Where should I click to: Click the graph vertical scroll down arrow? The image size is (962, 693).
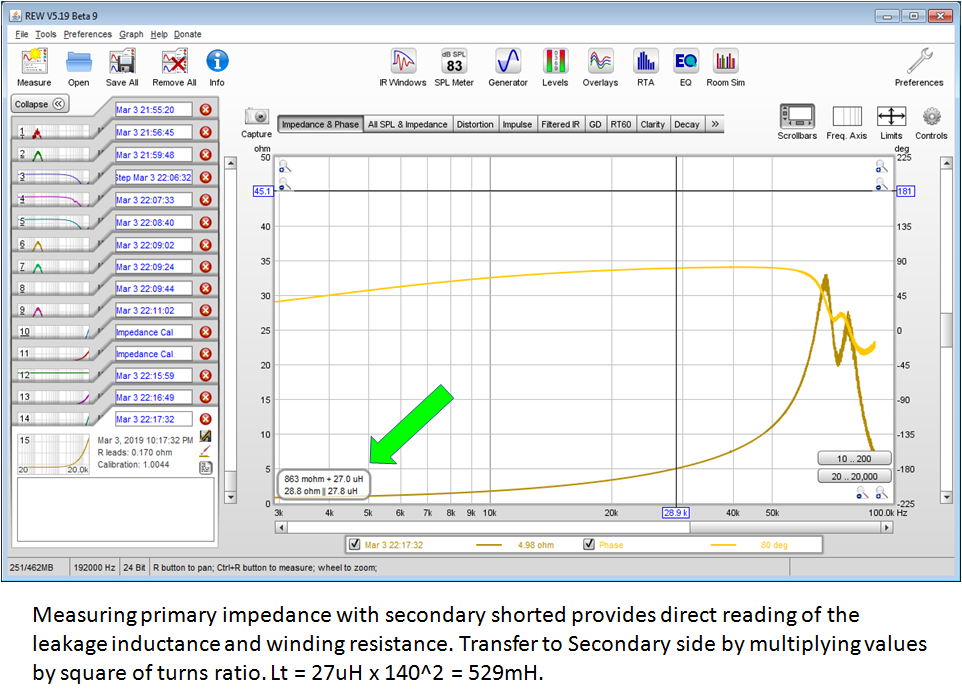(x=946, y=497)
